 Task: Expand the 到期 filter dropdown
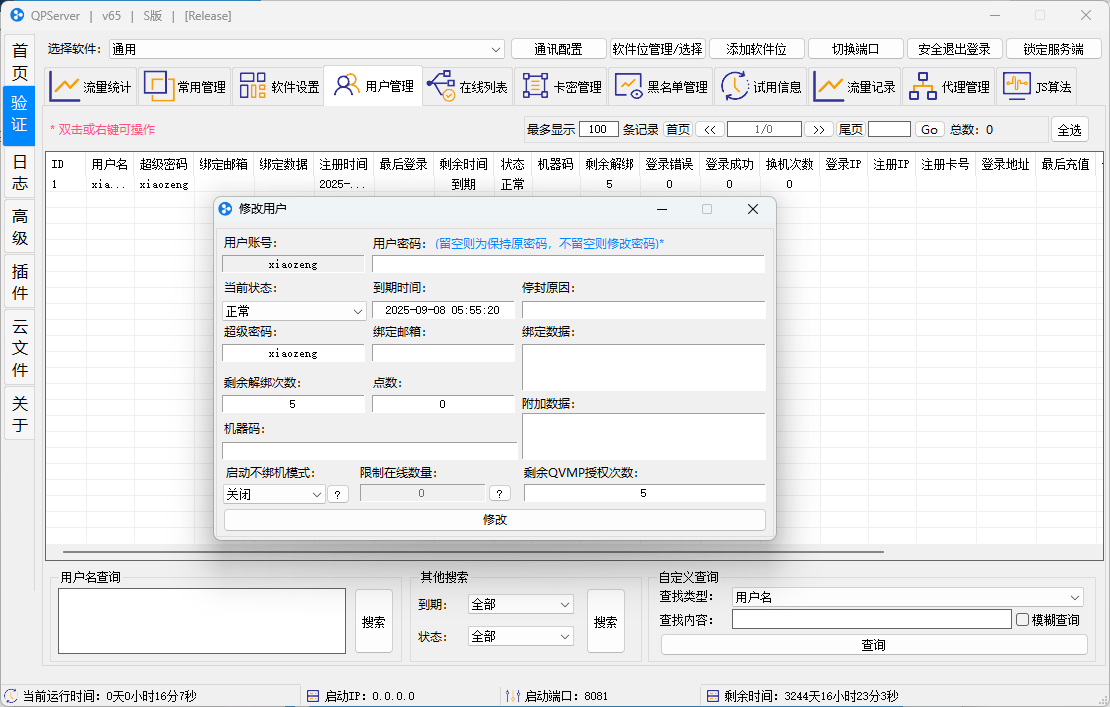(x=520, y=604)
